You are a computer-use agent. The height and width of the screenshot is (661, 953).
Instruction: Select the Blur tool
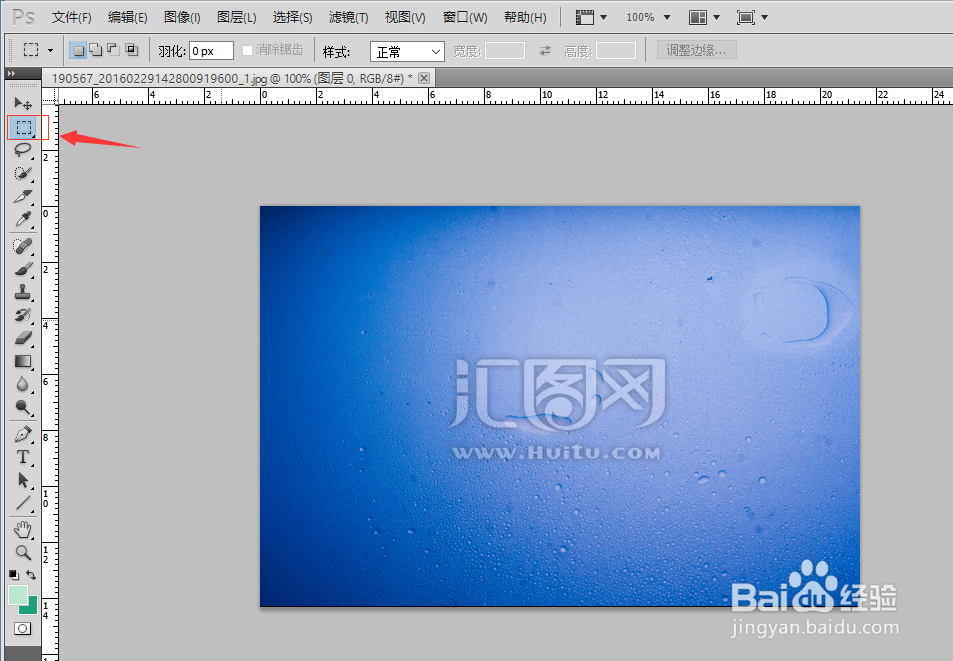23,384
